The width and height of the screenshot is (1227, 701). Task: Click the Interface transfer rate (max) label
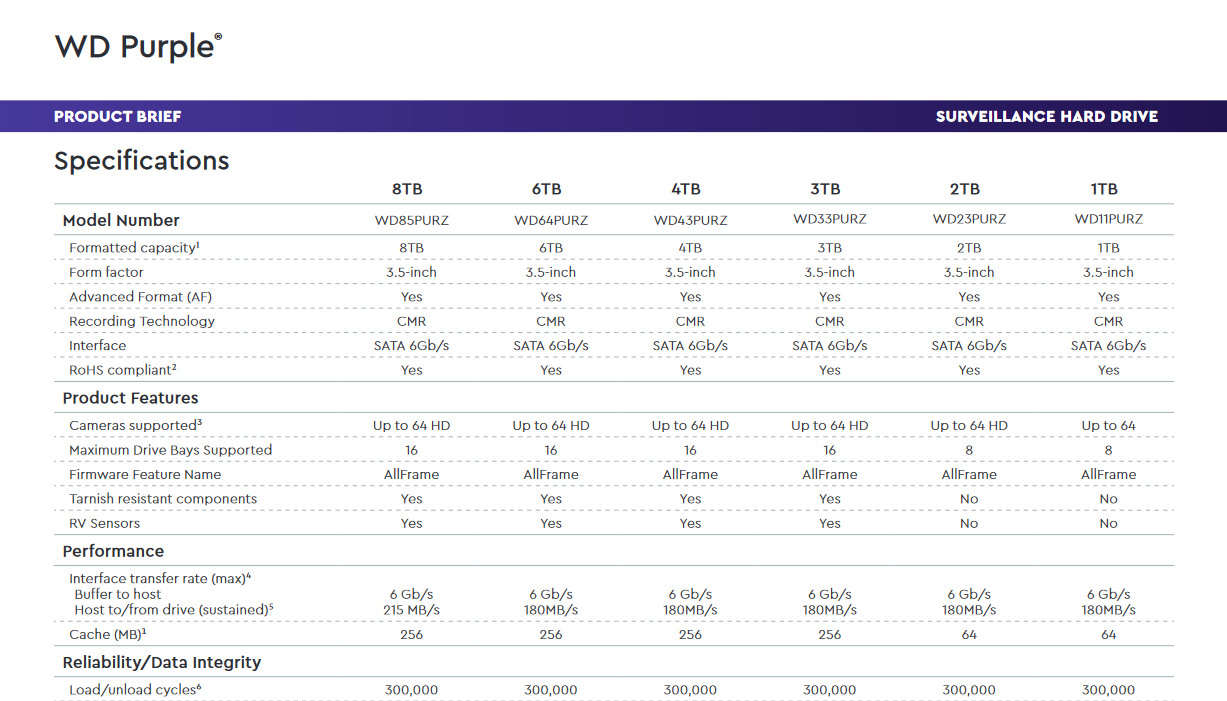pos(160,578)
